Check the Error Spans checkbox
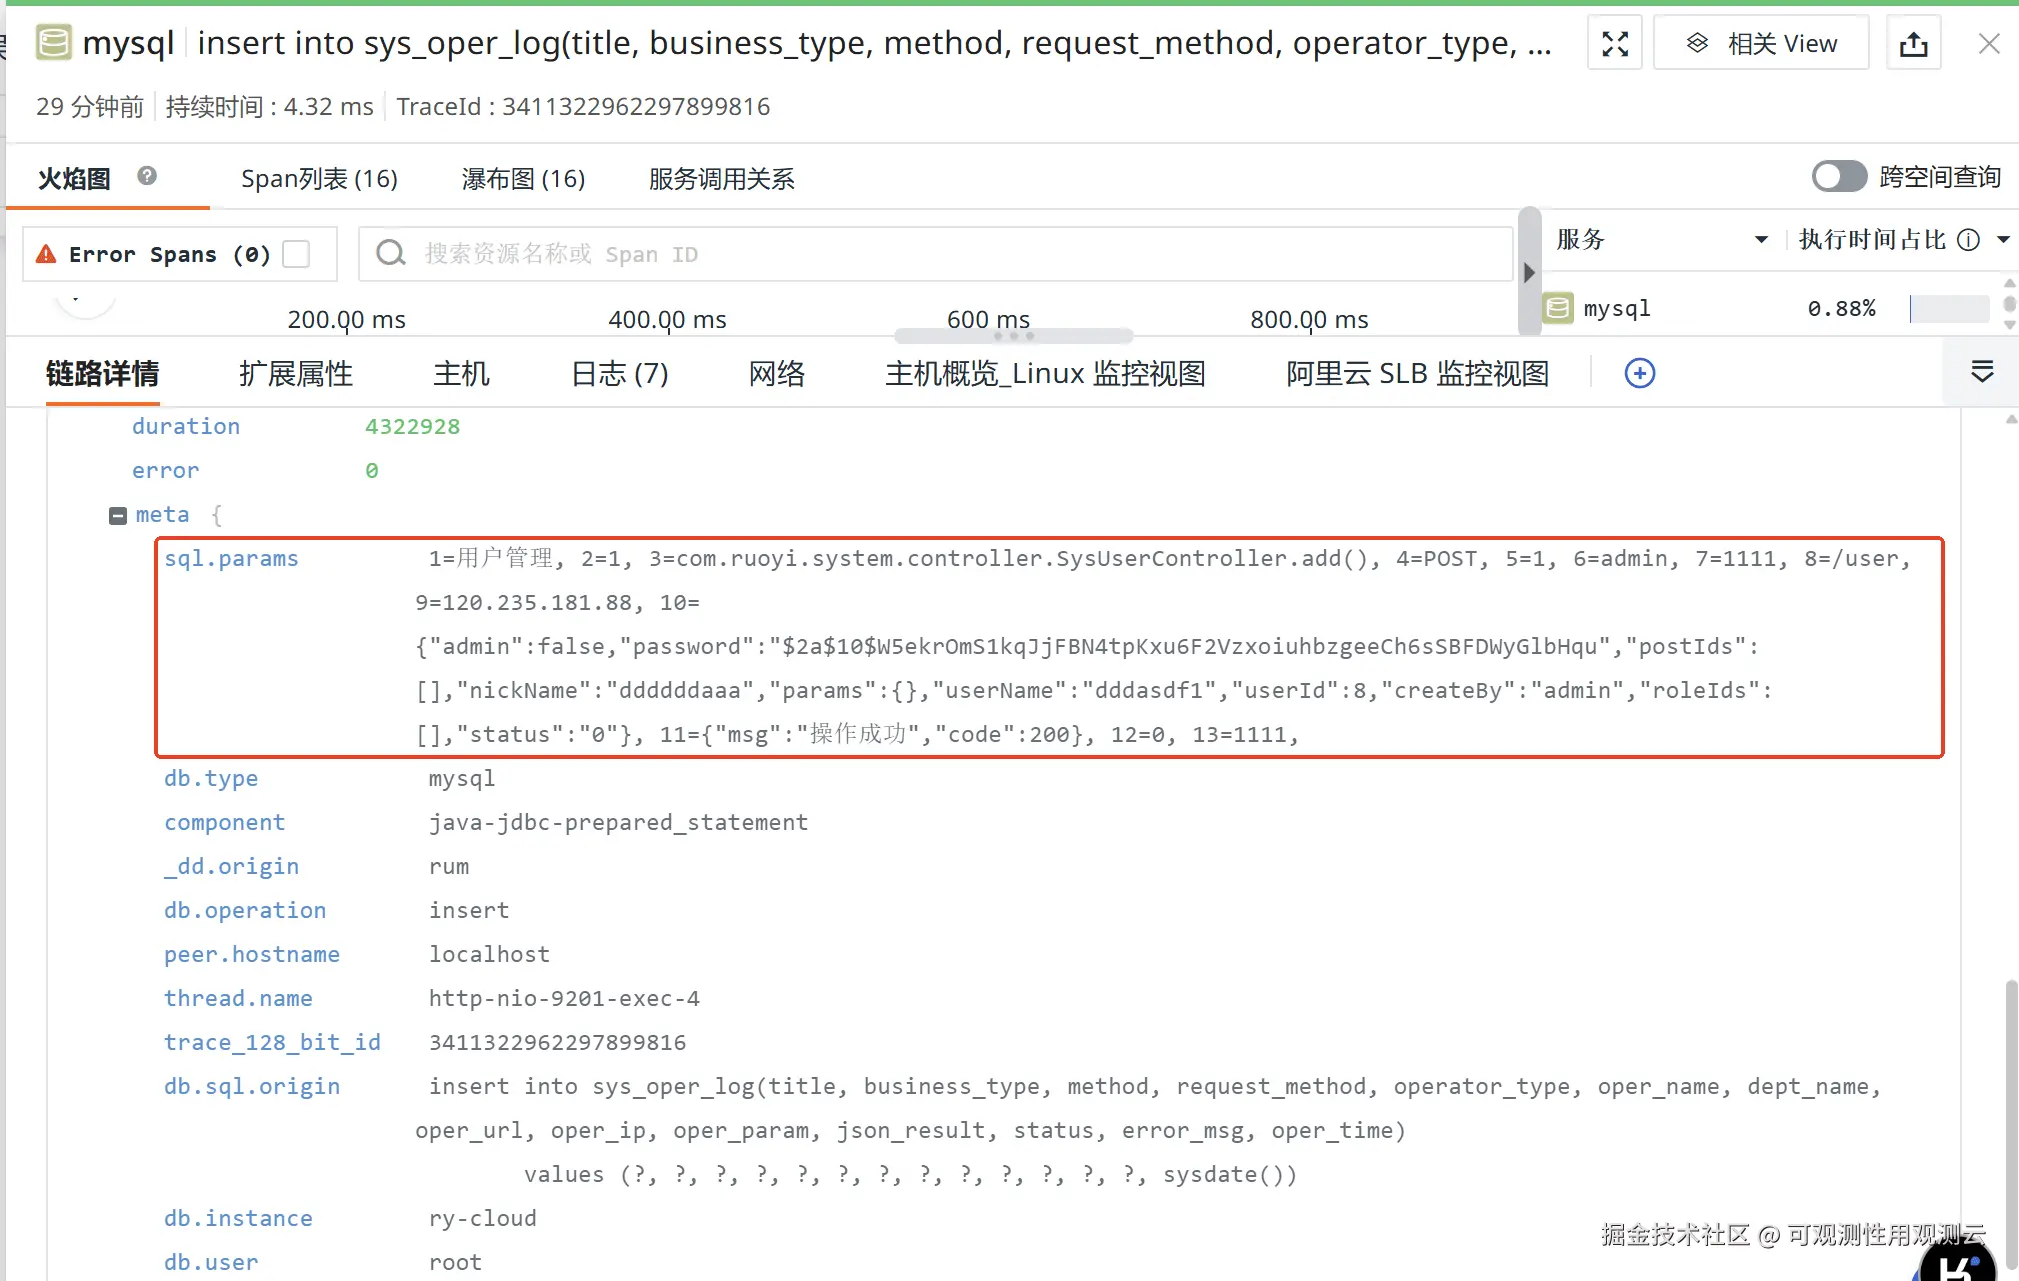Viewport: 2019px width, 1281px height. click(x=296, y=254)
